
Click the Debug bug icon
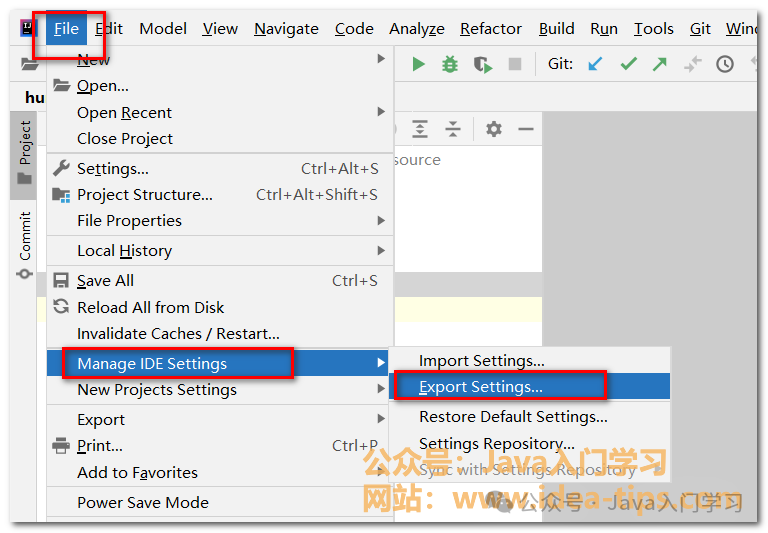450,64
